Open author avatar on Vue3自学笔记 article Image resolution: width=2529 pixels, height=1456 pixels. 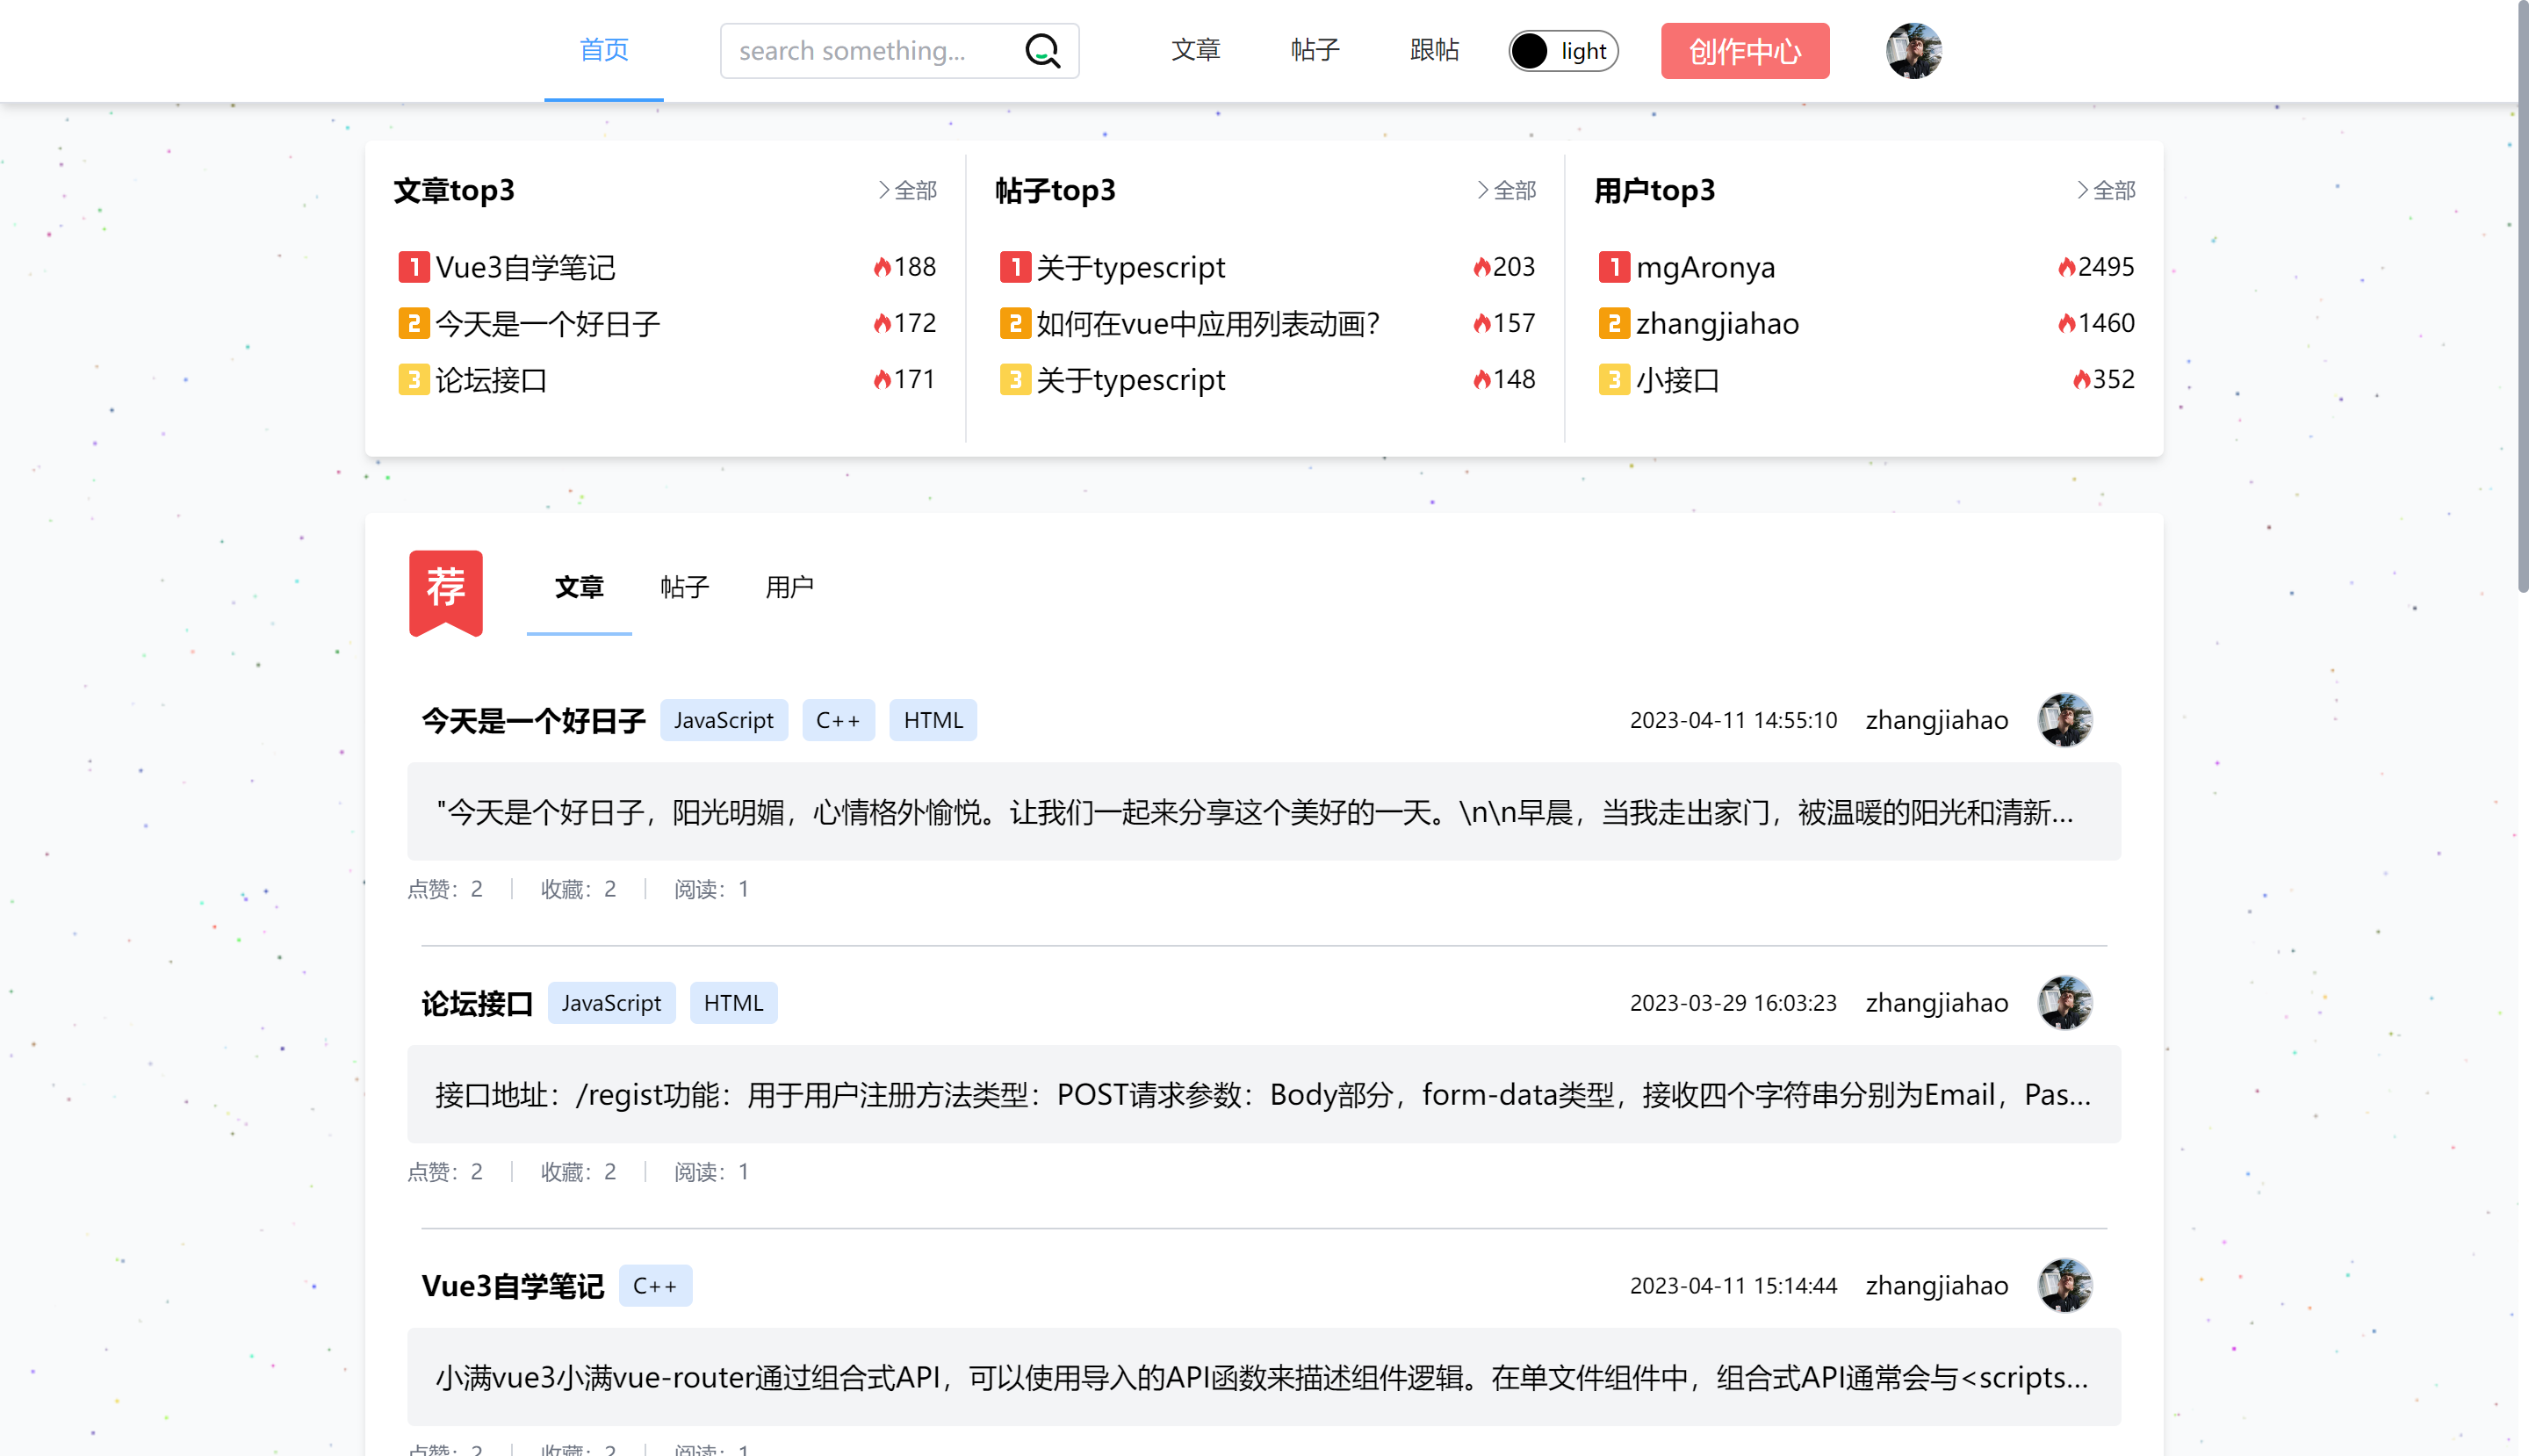(x=2065, y=1285)
